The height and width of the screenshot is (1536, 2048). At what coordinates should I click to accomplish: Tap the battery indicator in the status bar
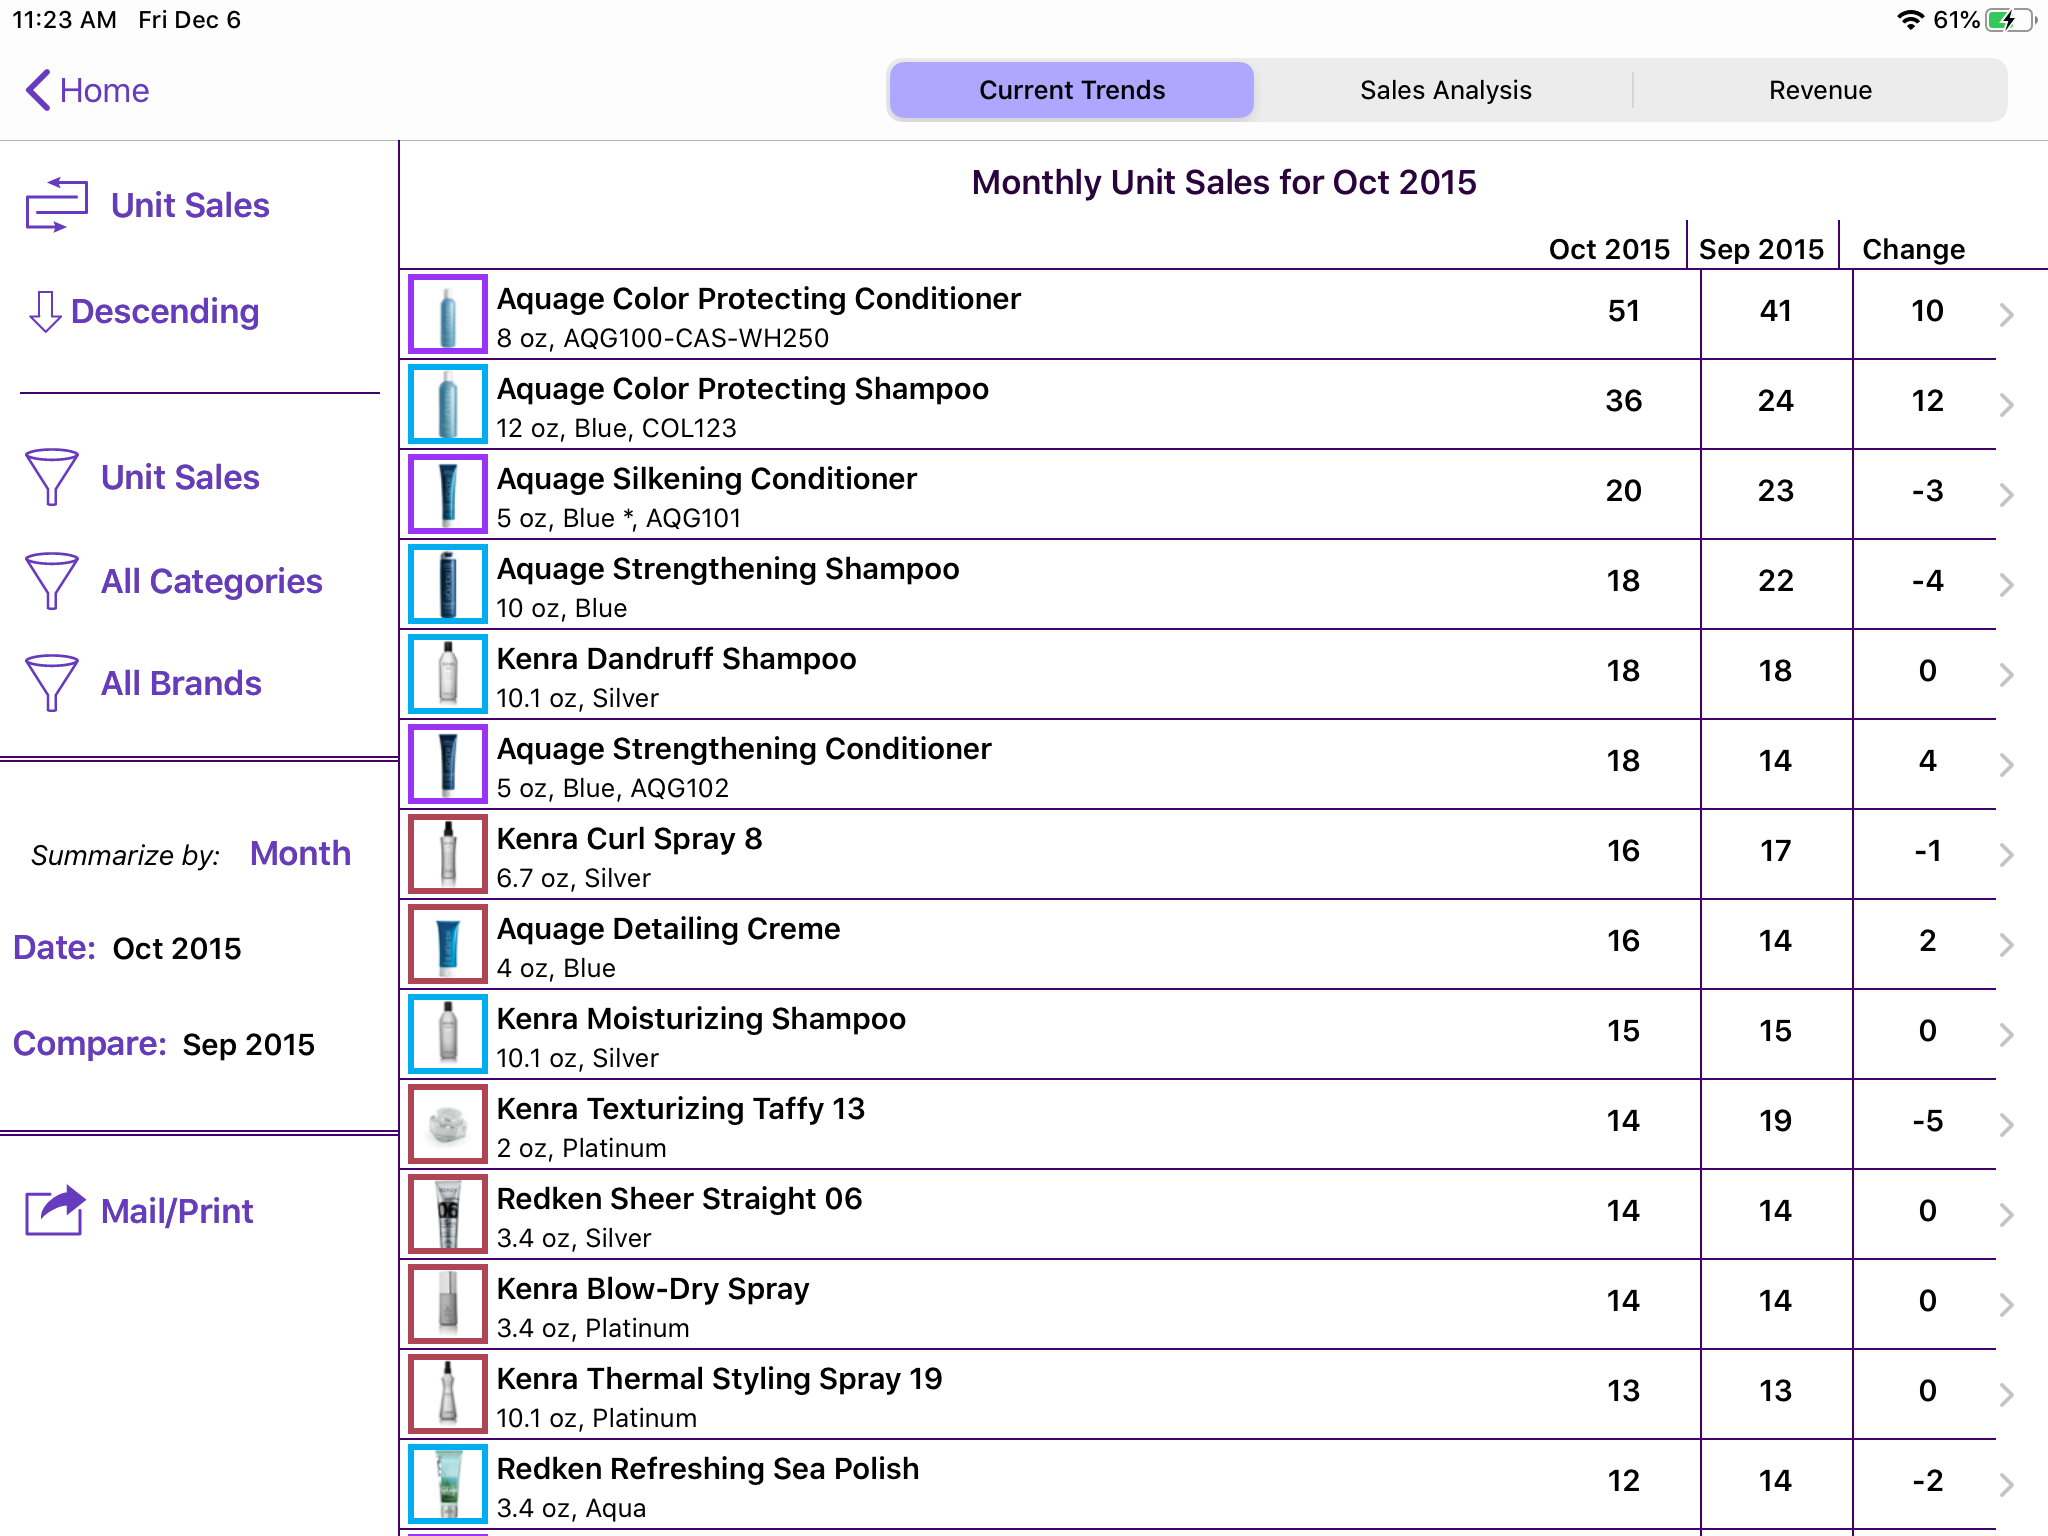pos(2011,20)
